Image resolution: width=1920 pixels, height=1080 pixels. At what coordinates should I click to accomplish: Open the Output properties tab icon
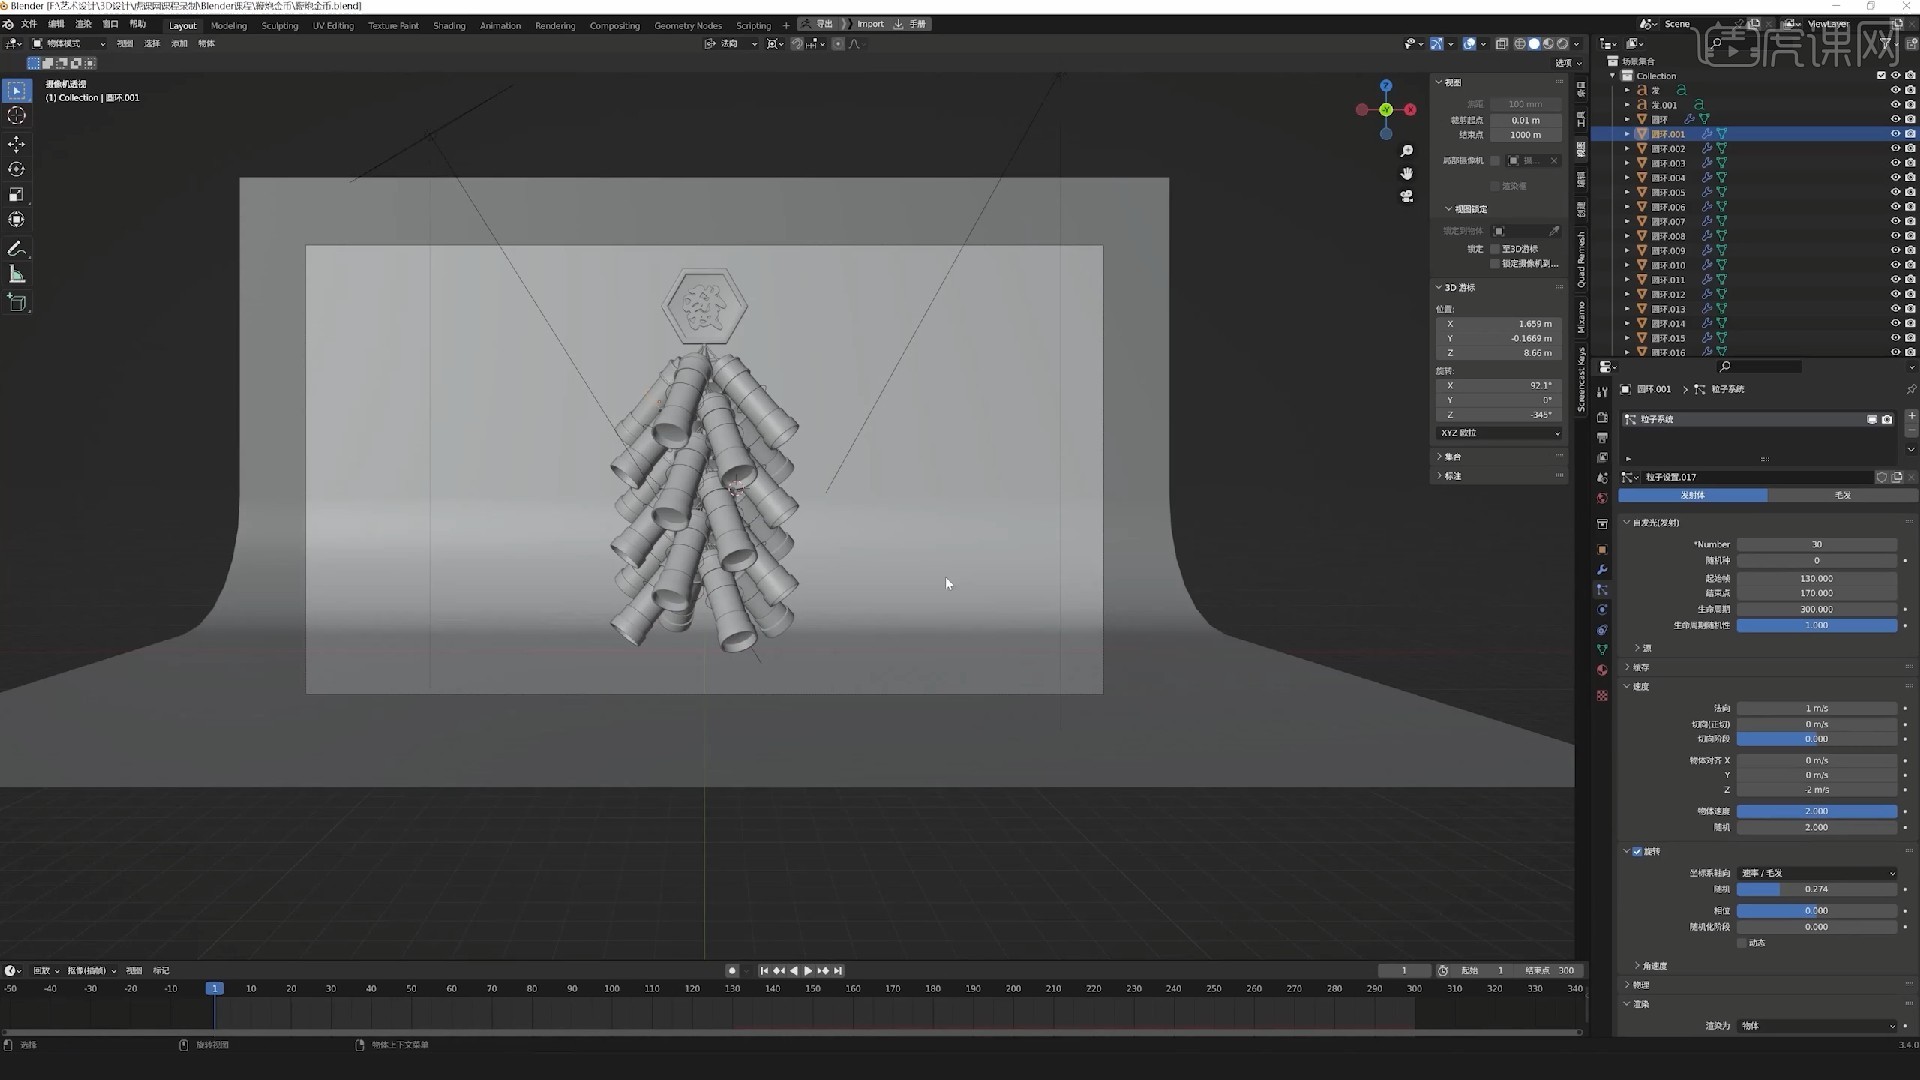pyautogui.click(x=1602, y=438)
